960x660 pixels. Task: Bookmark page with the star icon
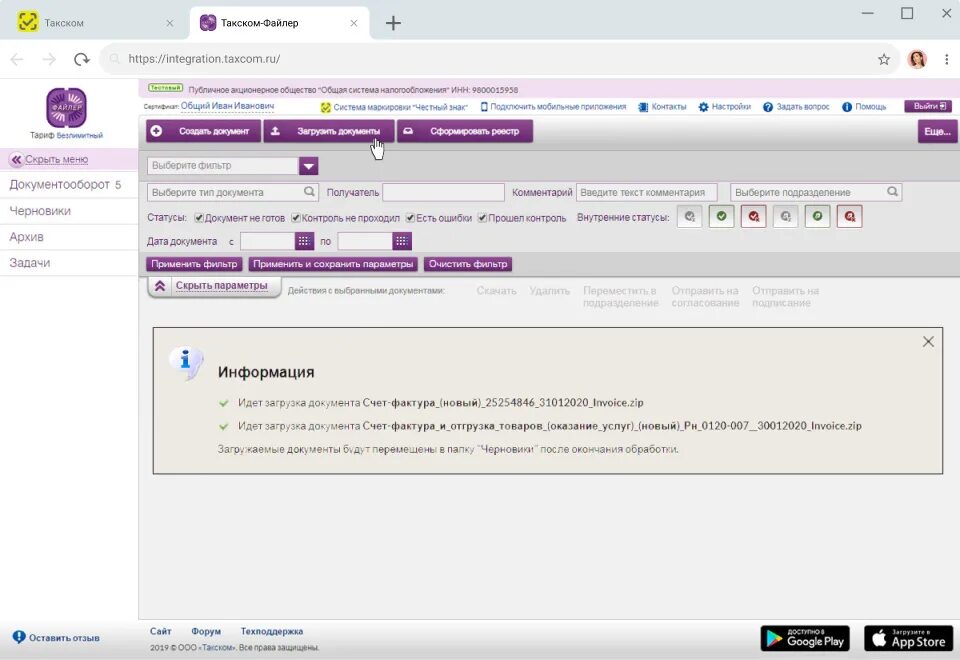[883, 59]
